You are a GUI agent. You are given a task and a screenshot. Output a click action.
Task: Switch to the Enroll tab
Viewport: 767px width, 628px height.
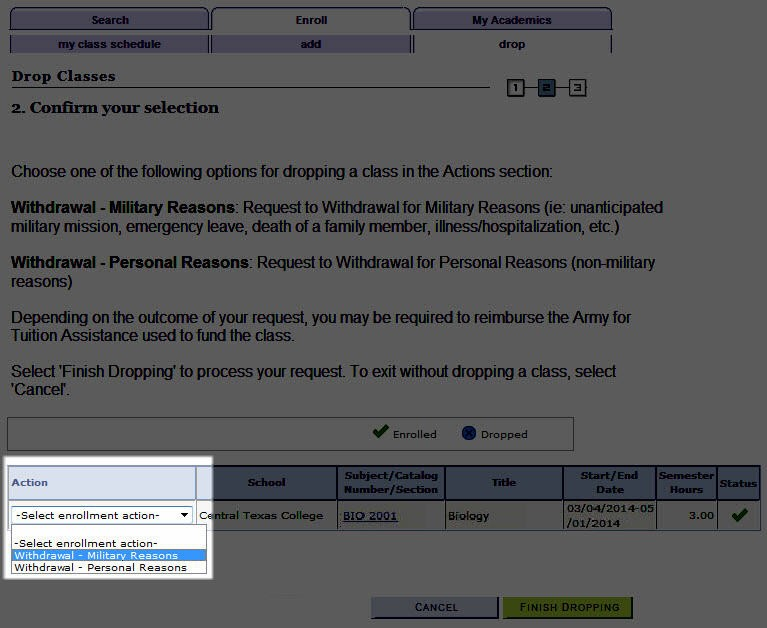[x=311, y=20]
